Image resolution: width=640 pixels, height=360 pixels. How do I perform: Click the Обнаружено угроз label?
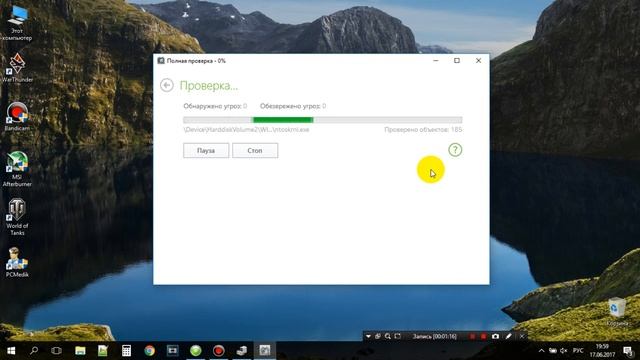coord(215,106)
